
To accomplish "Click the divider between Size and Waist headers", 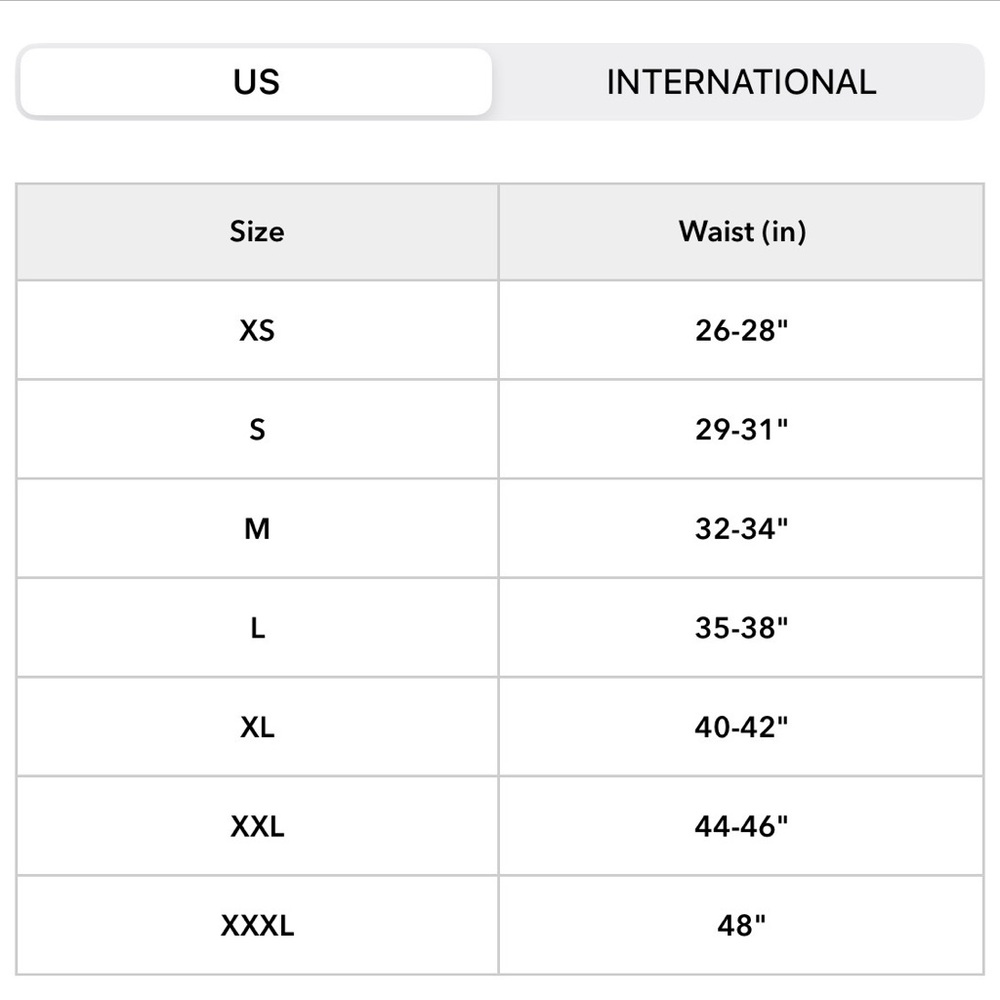I will 498,231.
